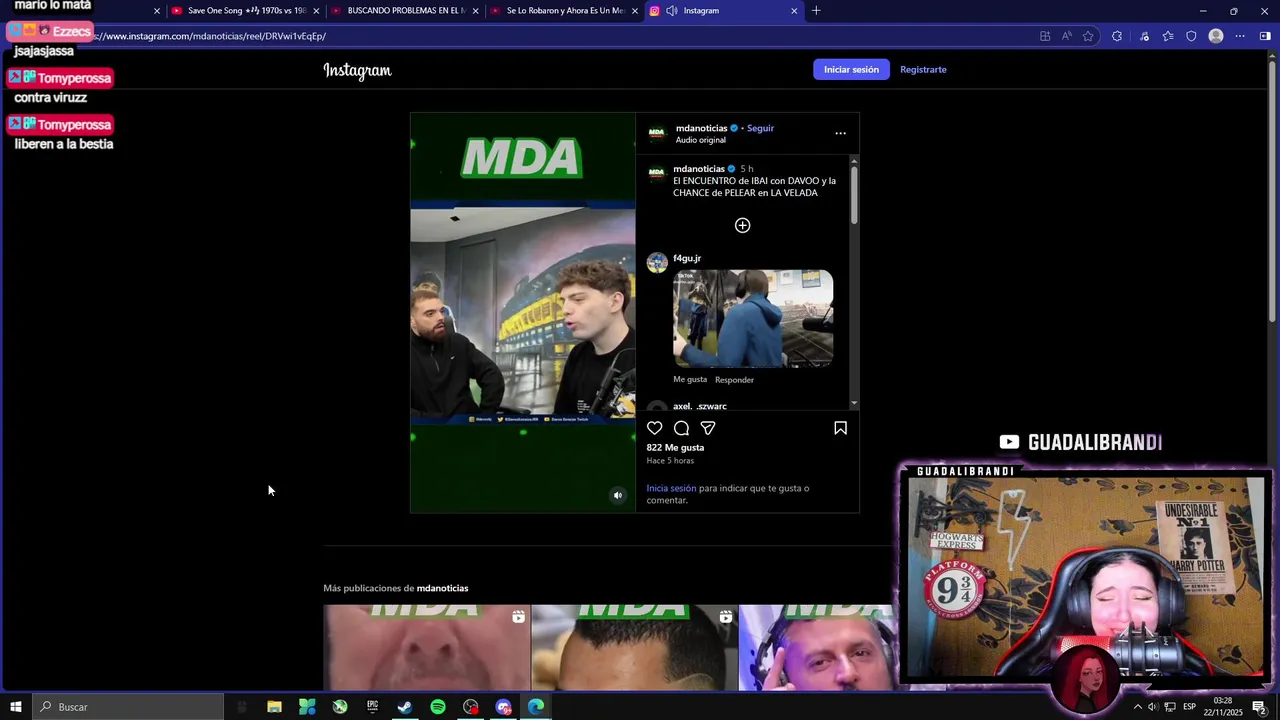Open Microsoft Edge from the taskbar

point(536,707)
